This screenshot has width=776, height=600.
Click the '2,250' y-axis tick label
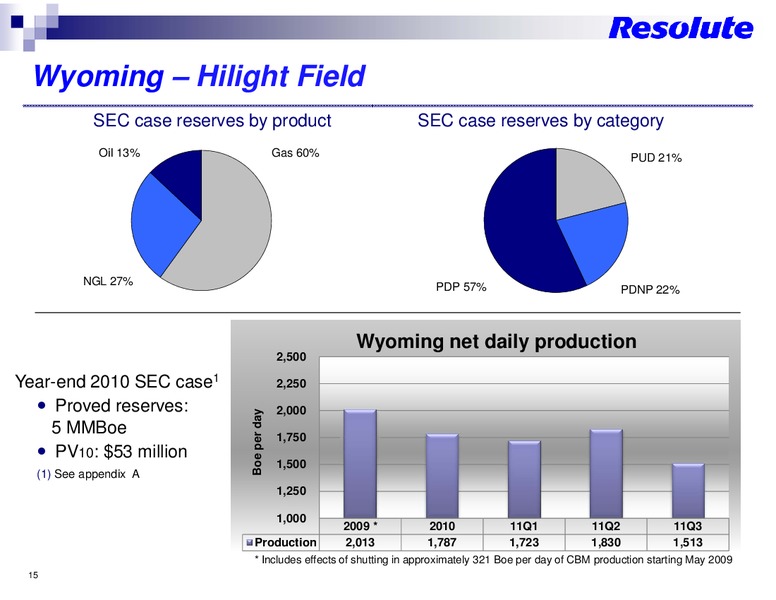pyautogui.click(x=291, y=384)
